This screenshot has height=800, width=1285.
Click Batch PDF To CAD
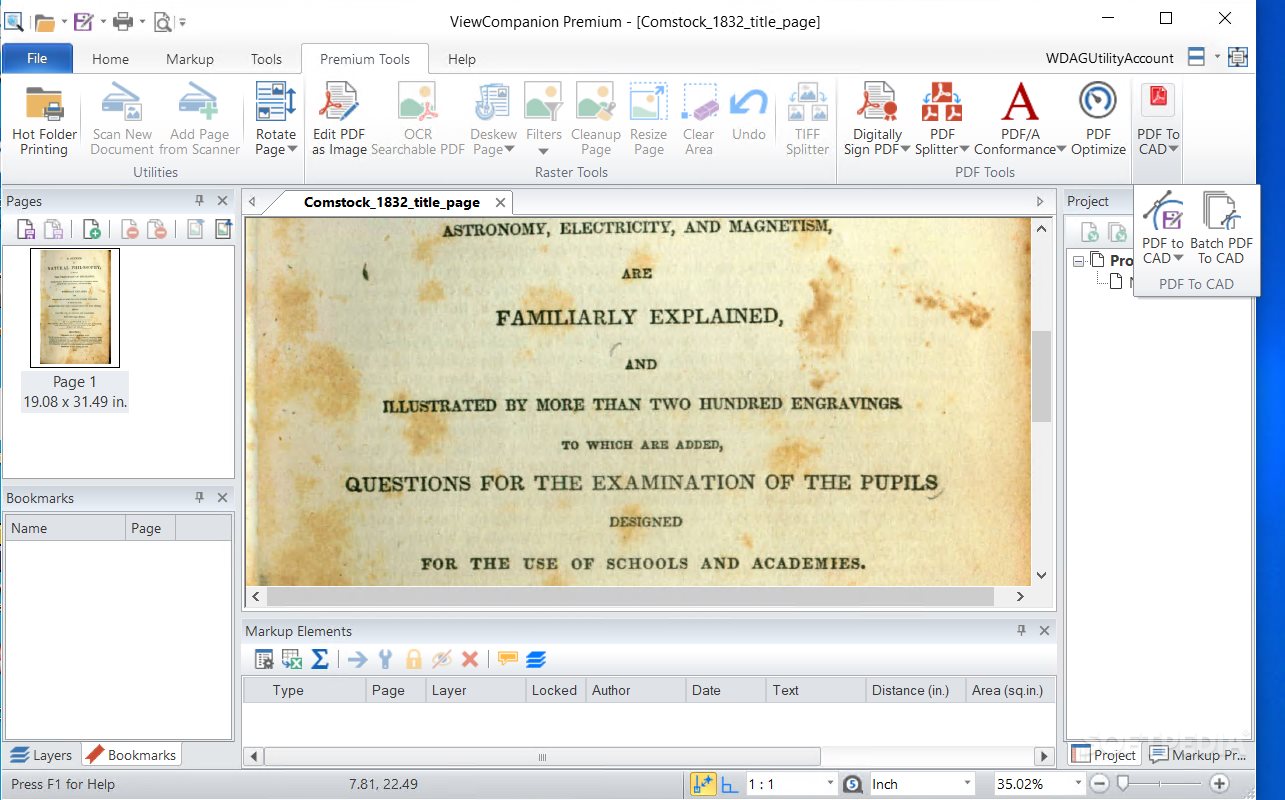[x=1221, y=229]
